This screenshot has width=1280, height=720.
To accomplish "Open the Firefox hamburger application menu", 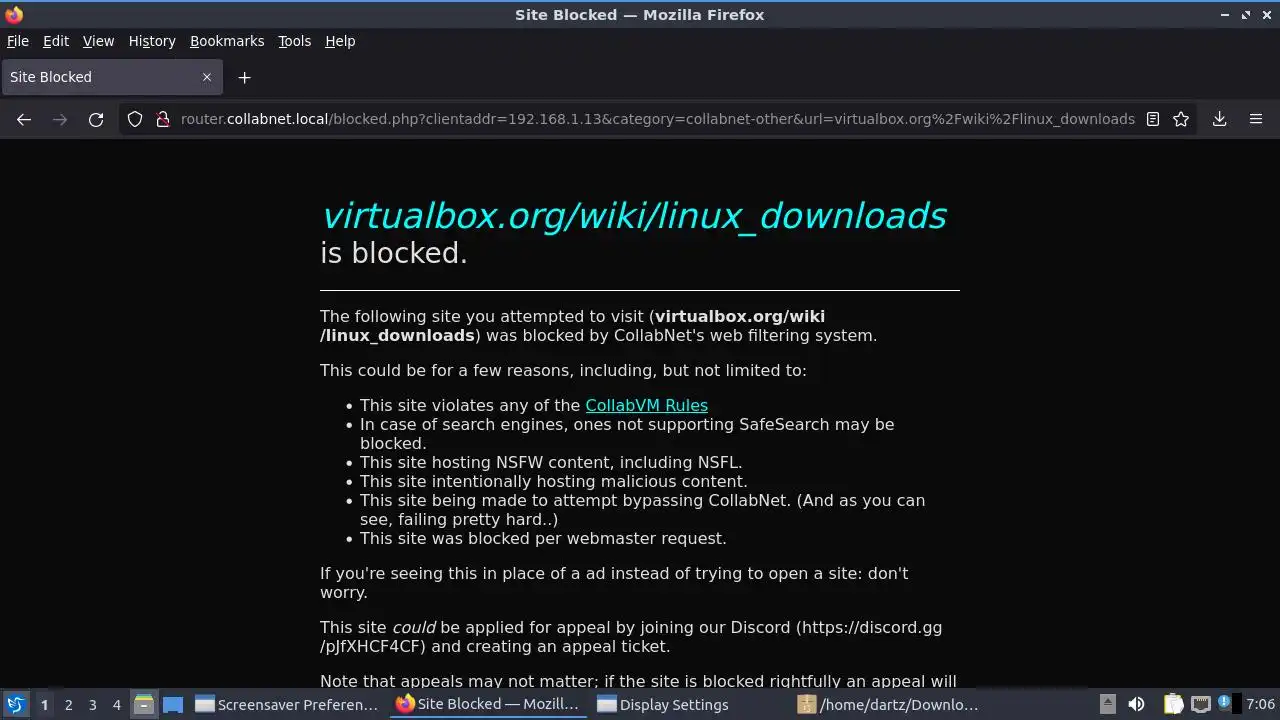I will point(1256,119).
